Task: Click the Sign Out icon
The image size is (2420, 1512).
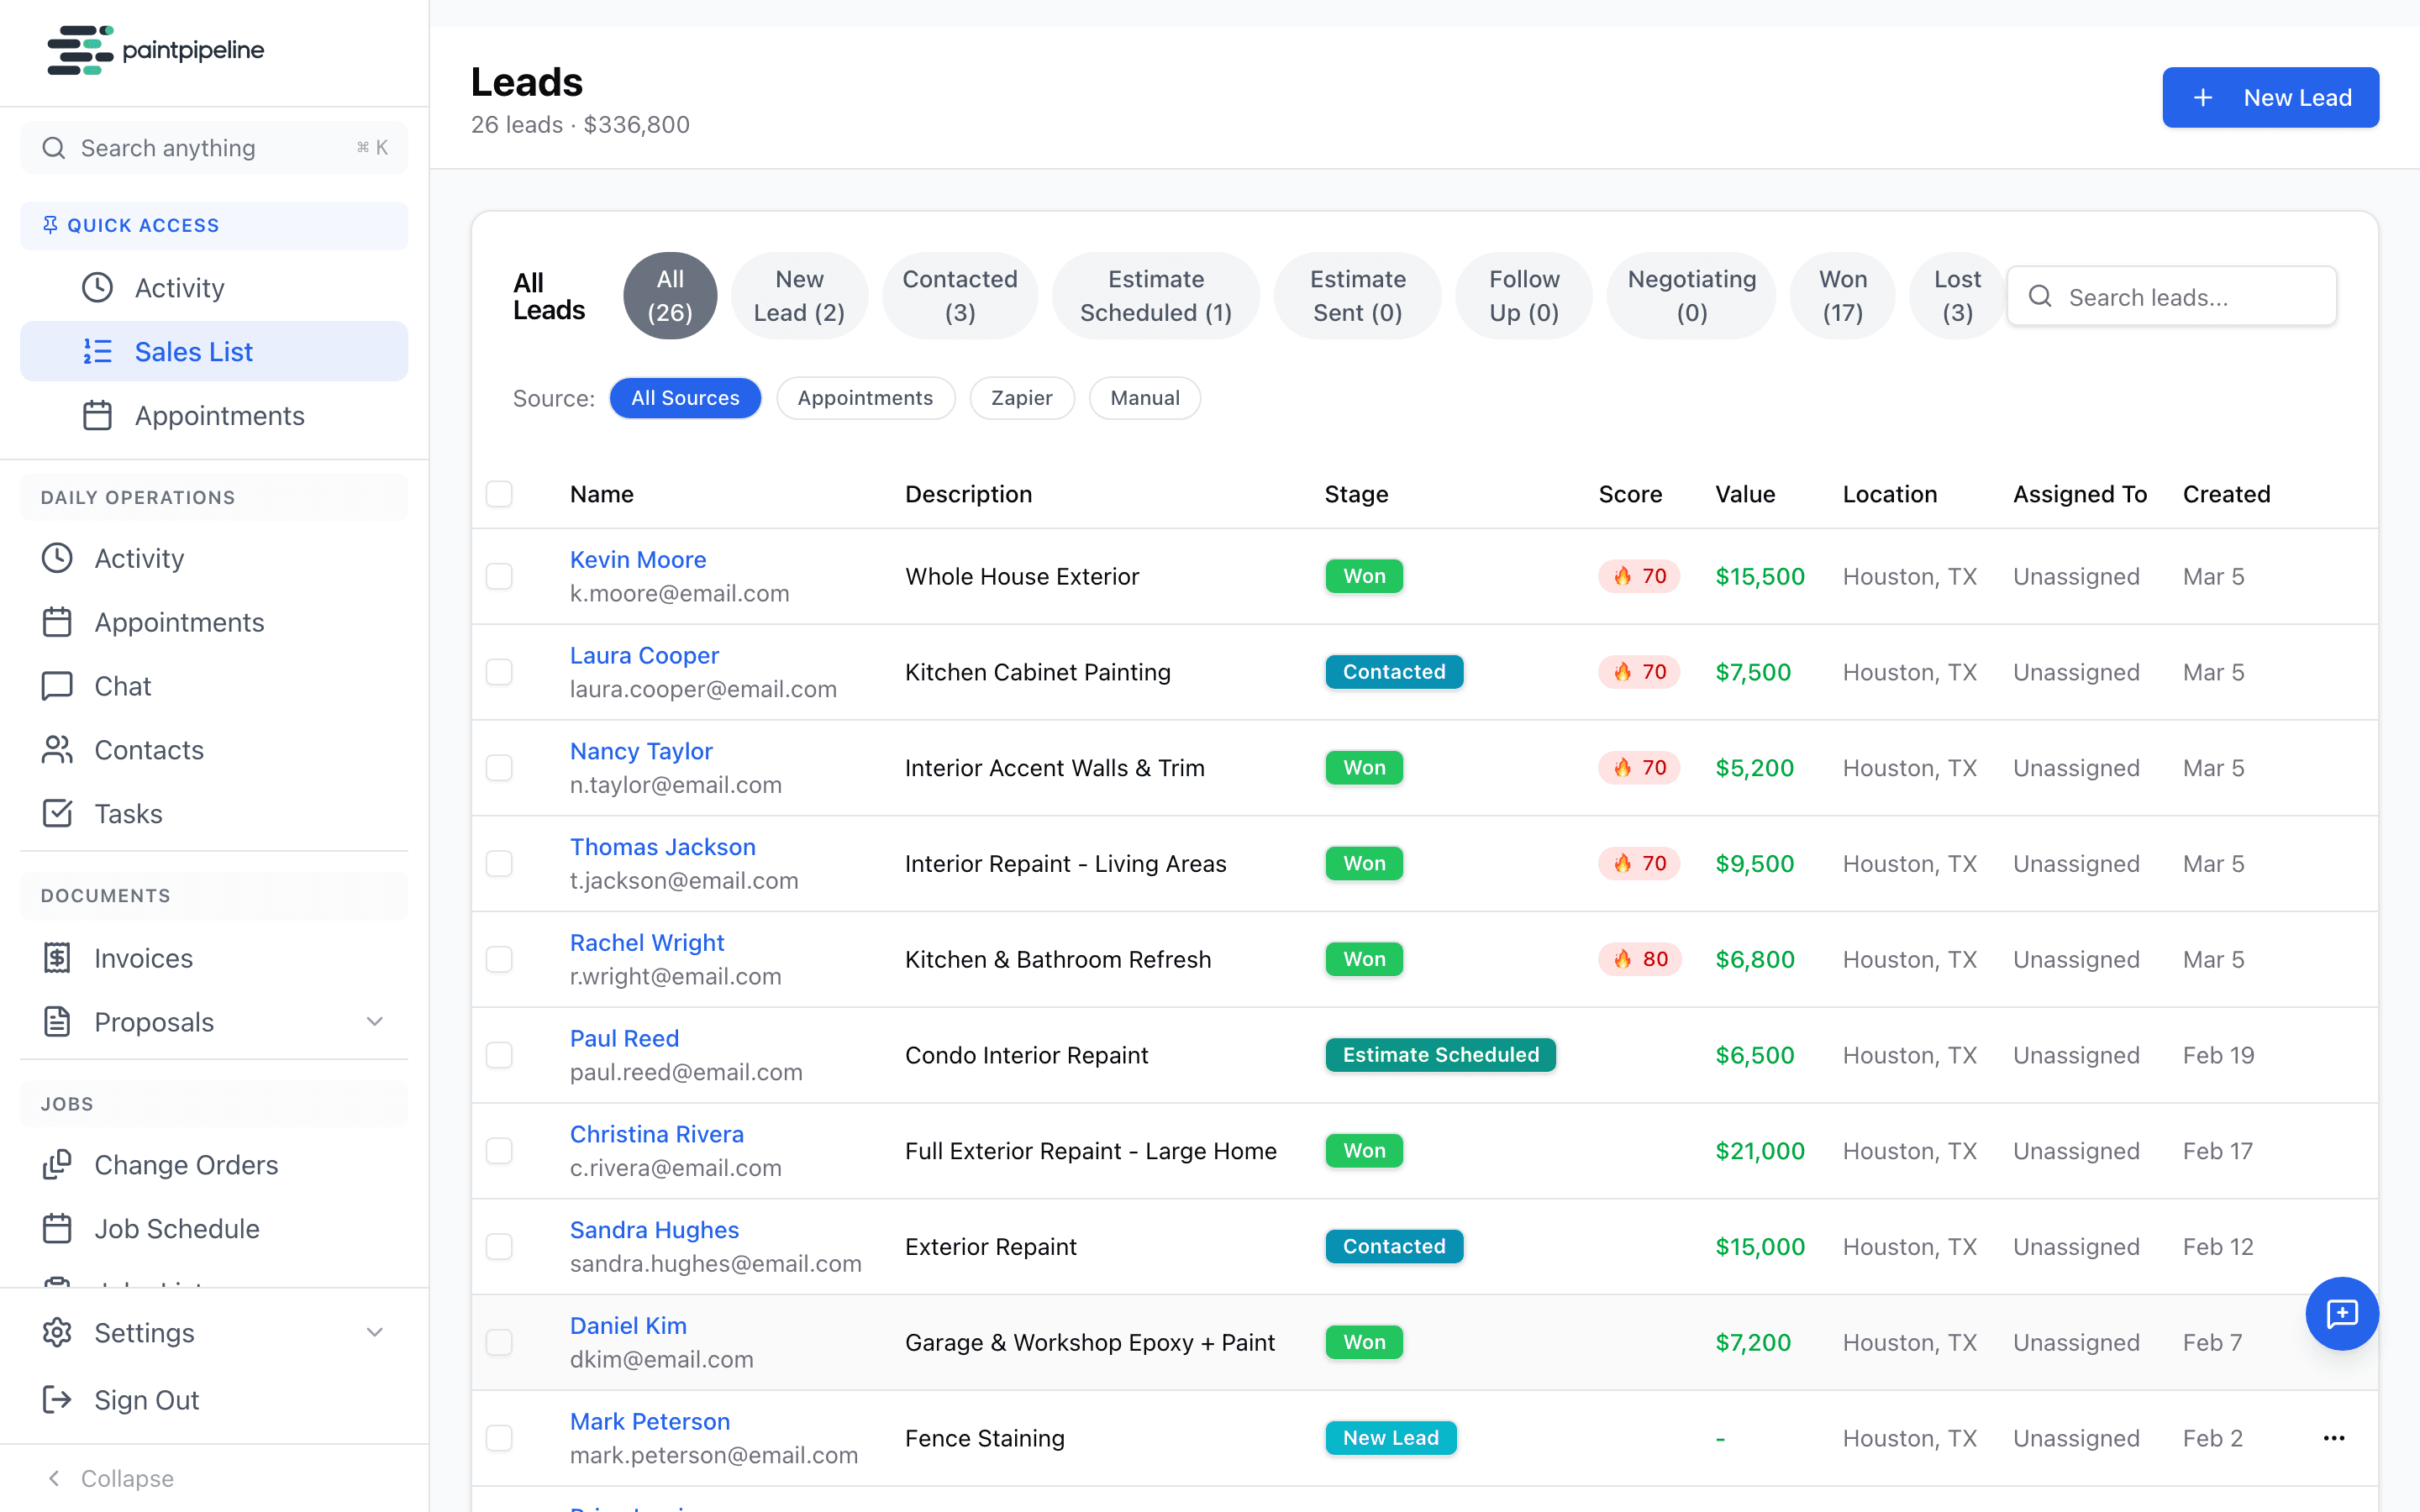Action: tap(57, 1400)
